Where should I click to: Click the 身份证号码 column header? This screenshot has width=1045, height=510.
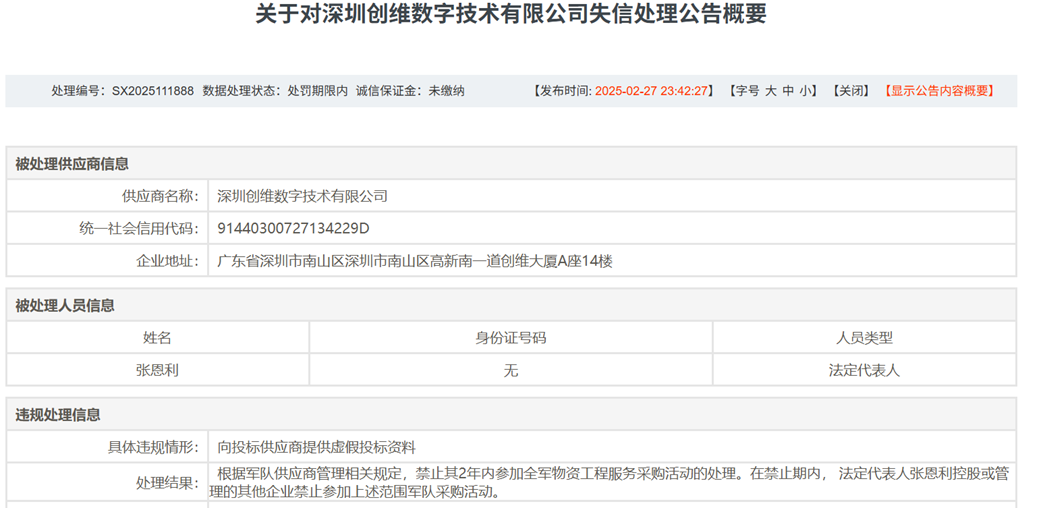(511, 338)
